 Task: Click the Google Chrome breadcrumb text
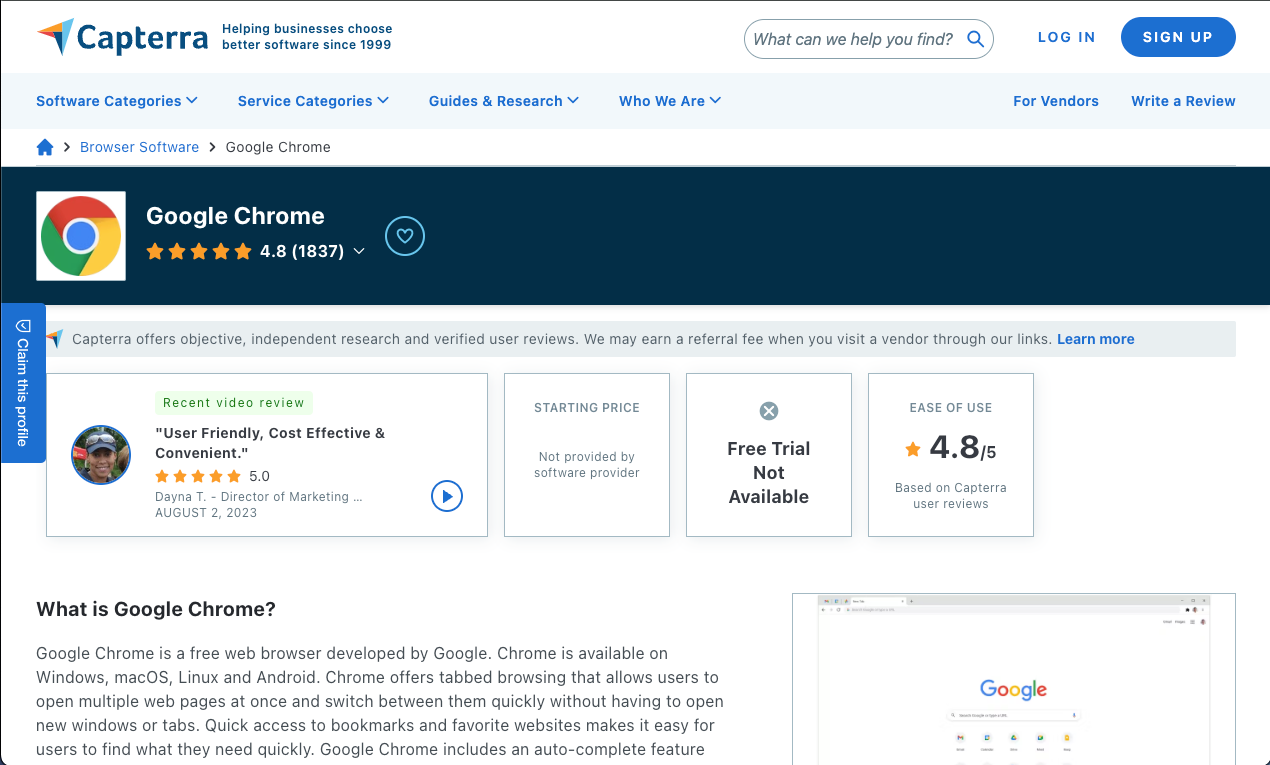click(278, 147)
